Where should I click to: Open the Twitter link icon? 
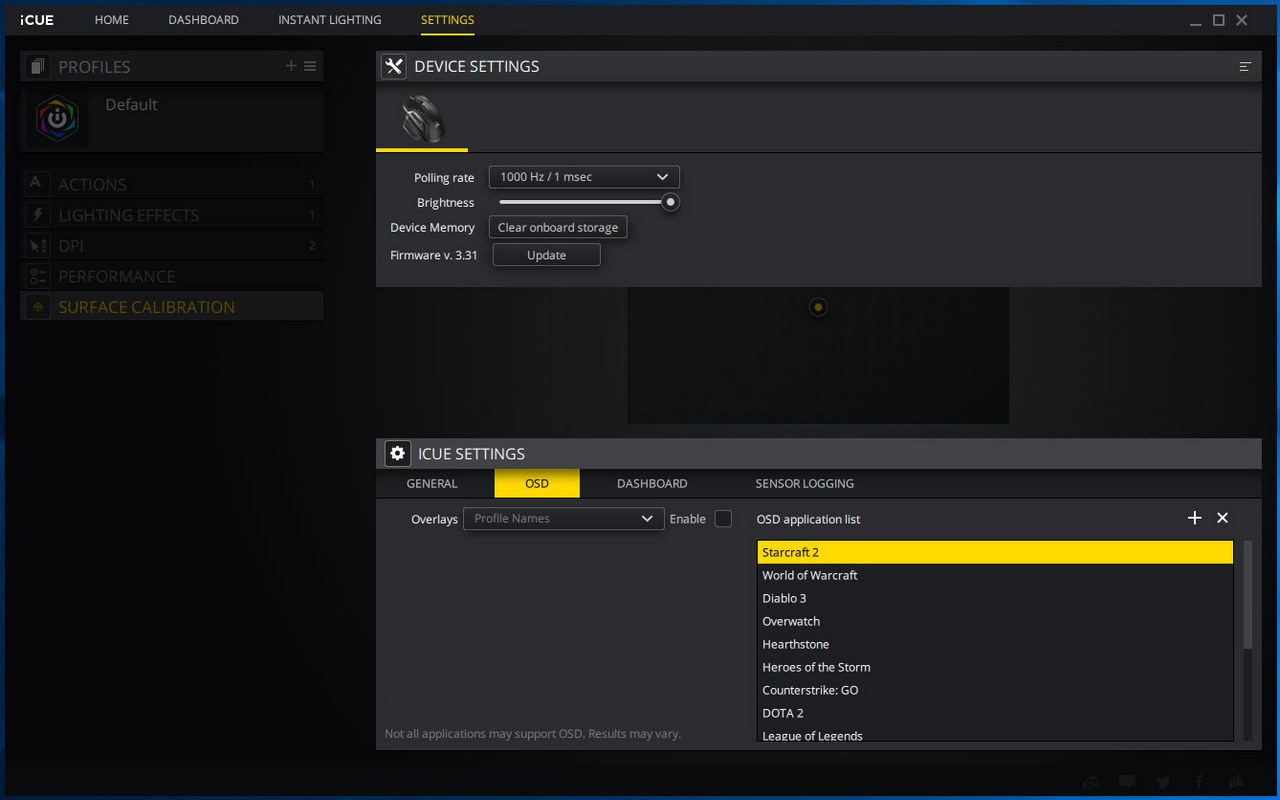click(x=1163, y=782)
